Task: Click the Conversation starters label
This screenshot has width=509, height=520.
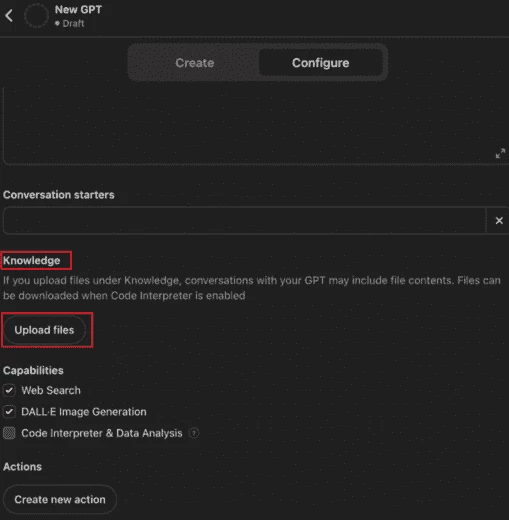Action: click(59, 195)
